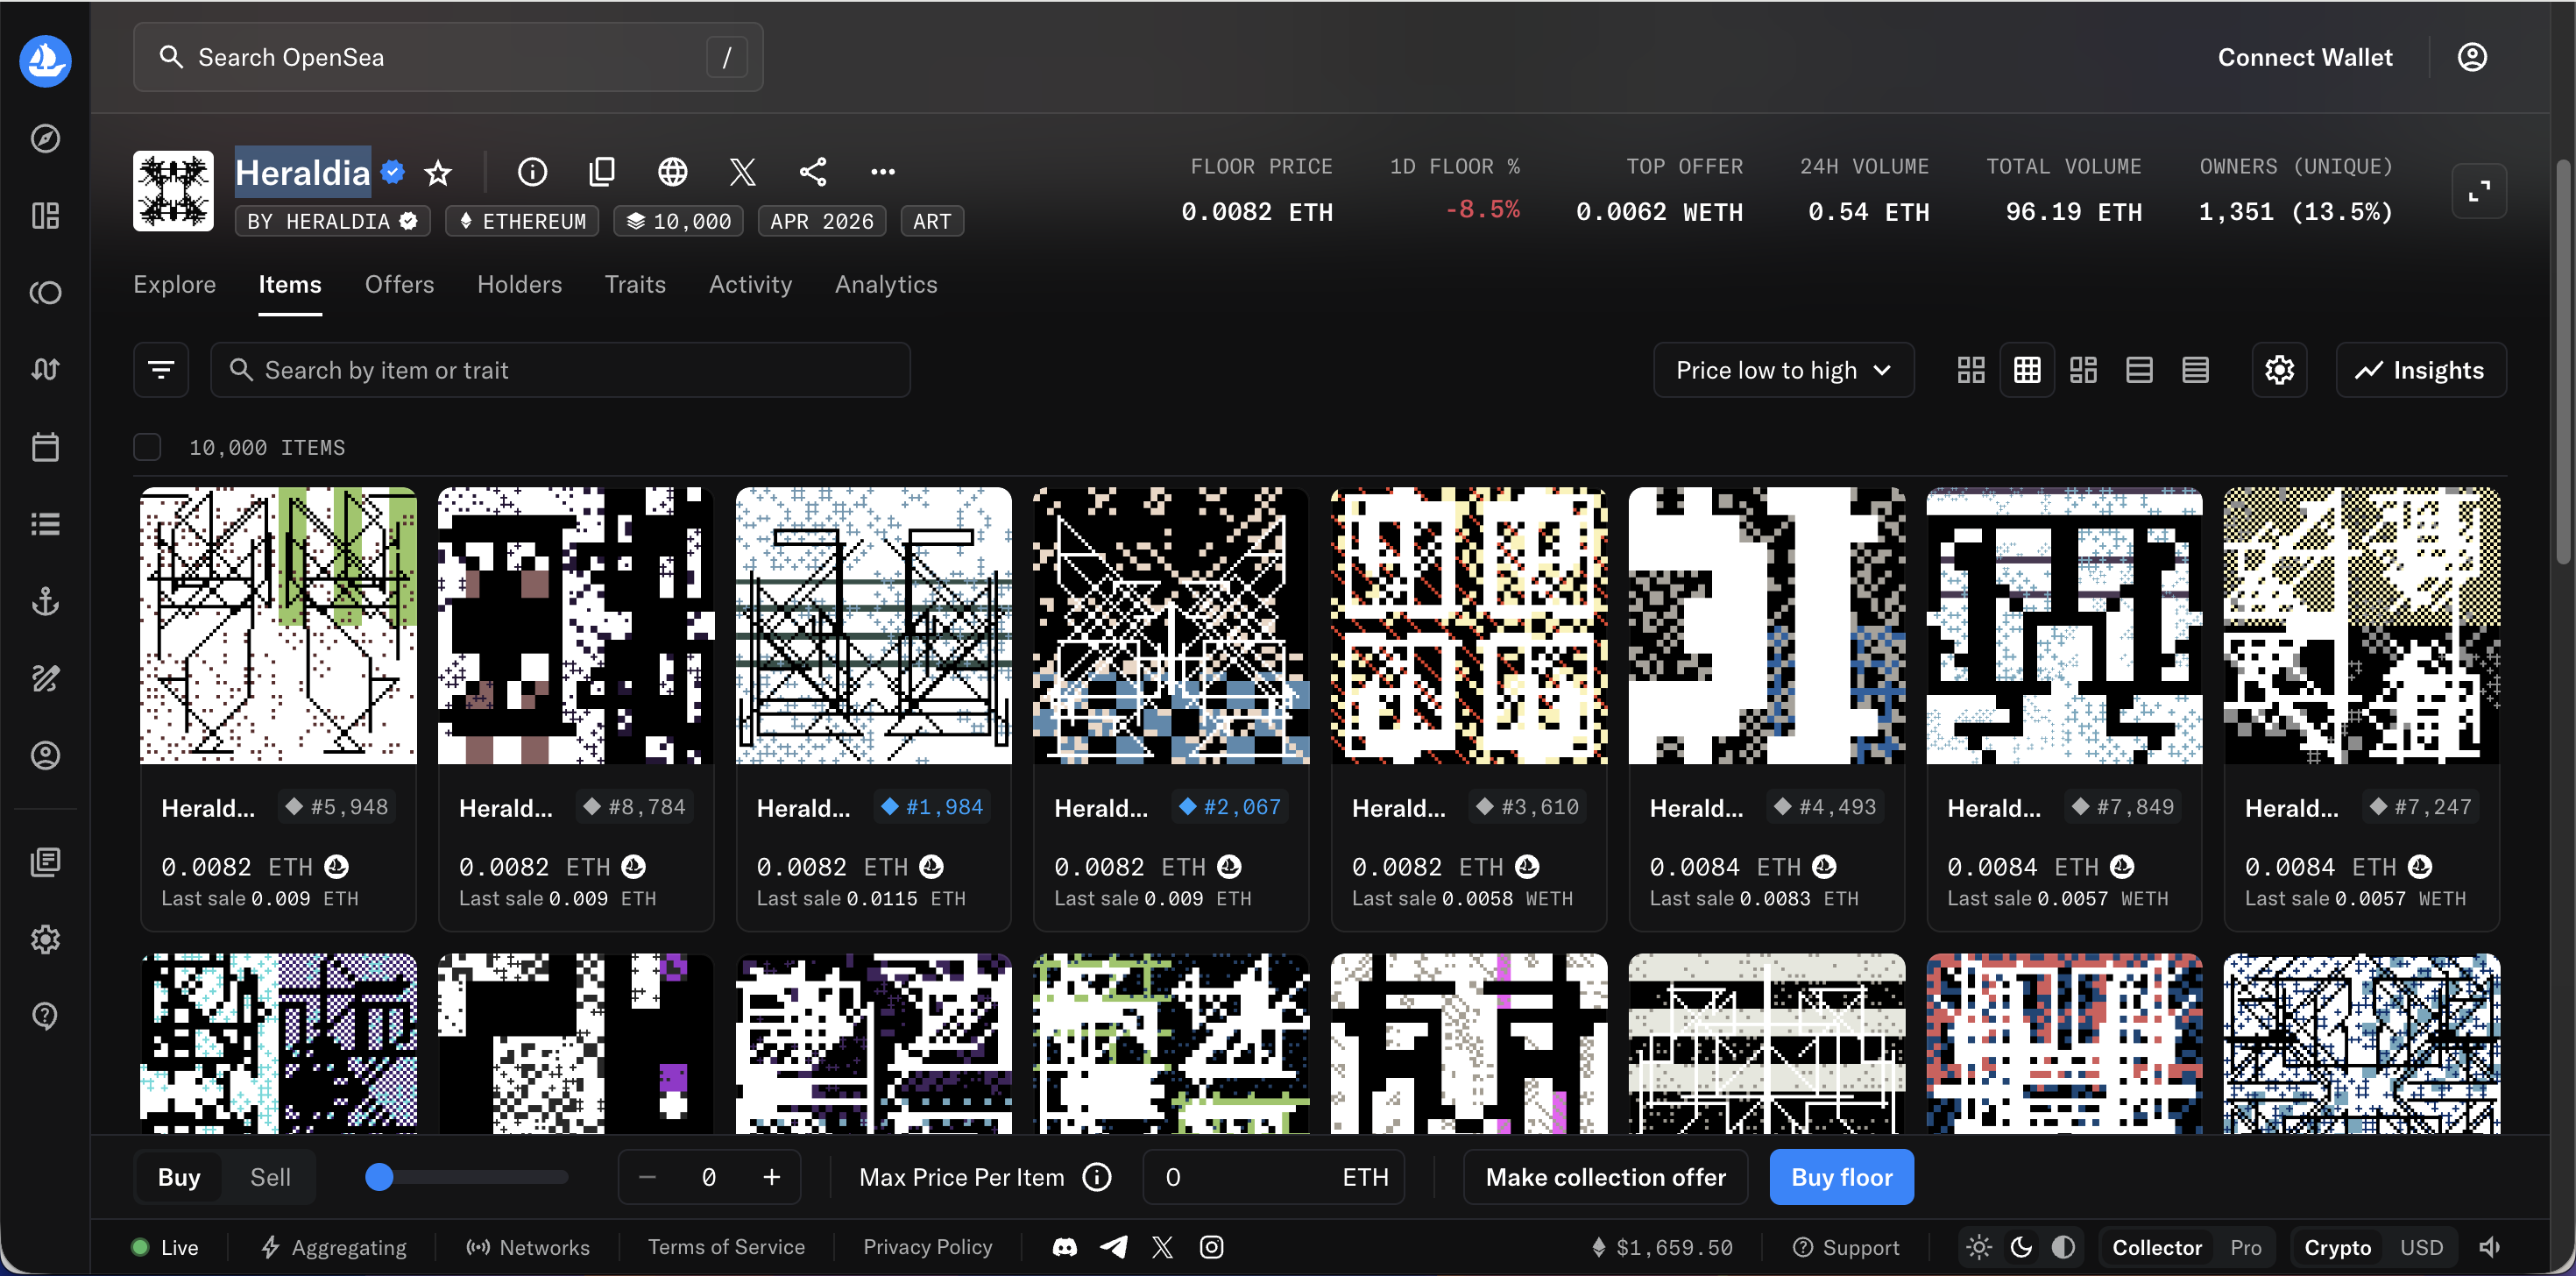Expand the collection stats panel
The height and width of the screenshot is (1276, 2576).
(x=2479, y=190)
